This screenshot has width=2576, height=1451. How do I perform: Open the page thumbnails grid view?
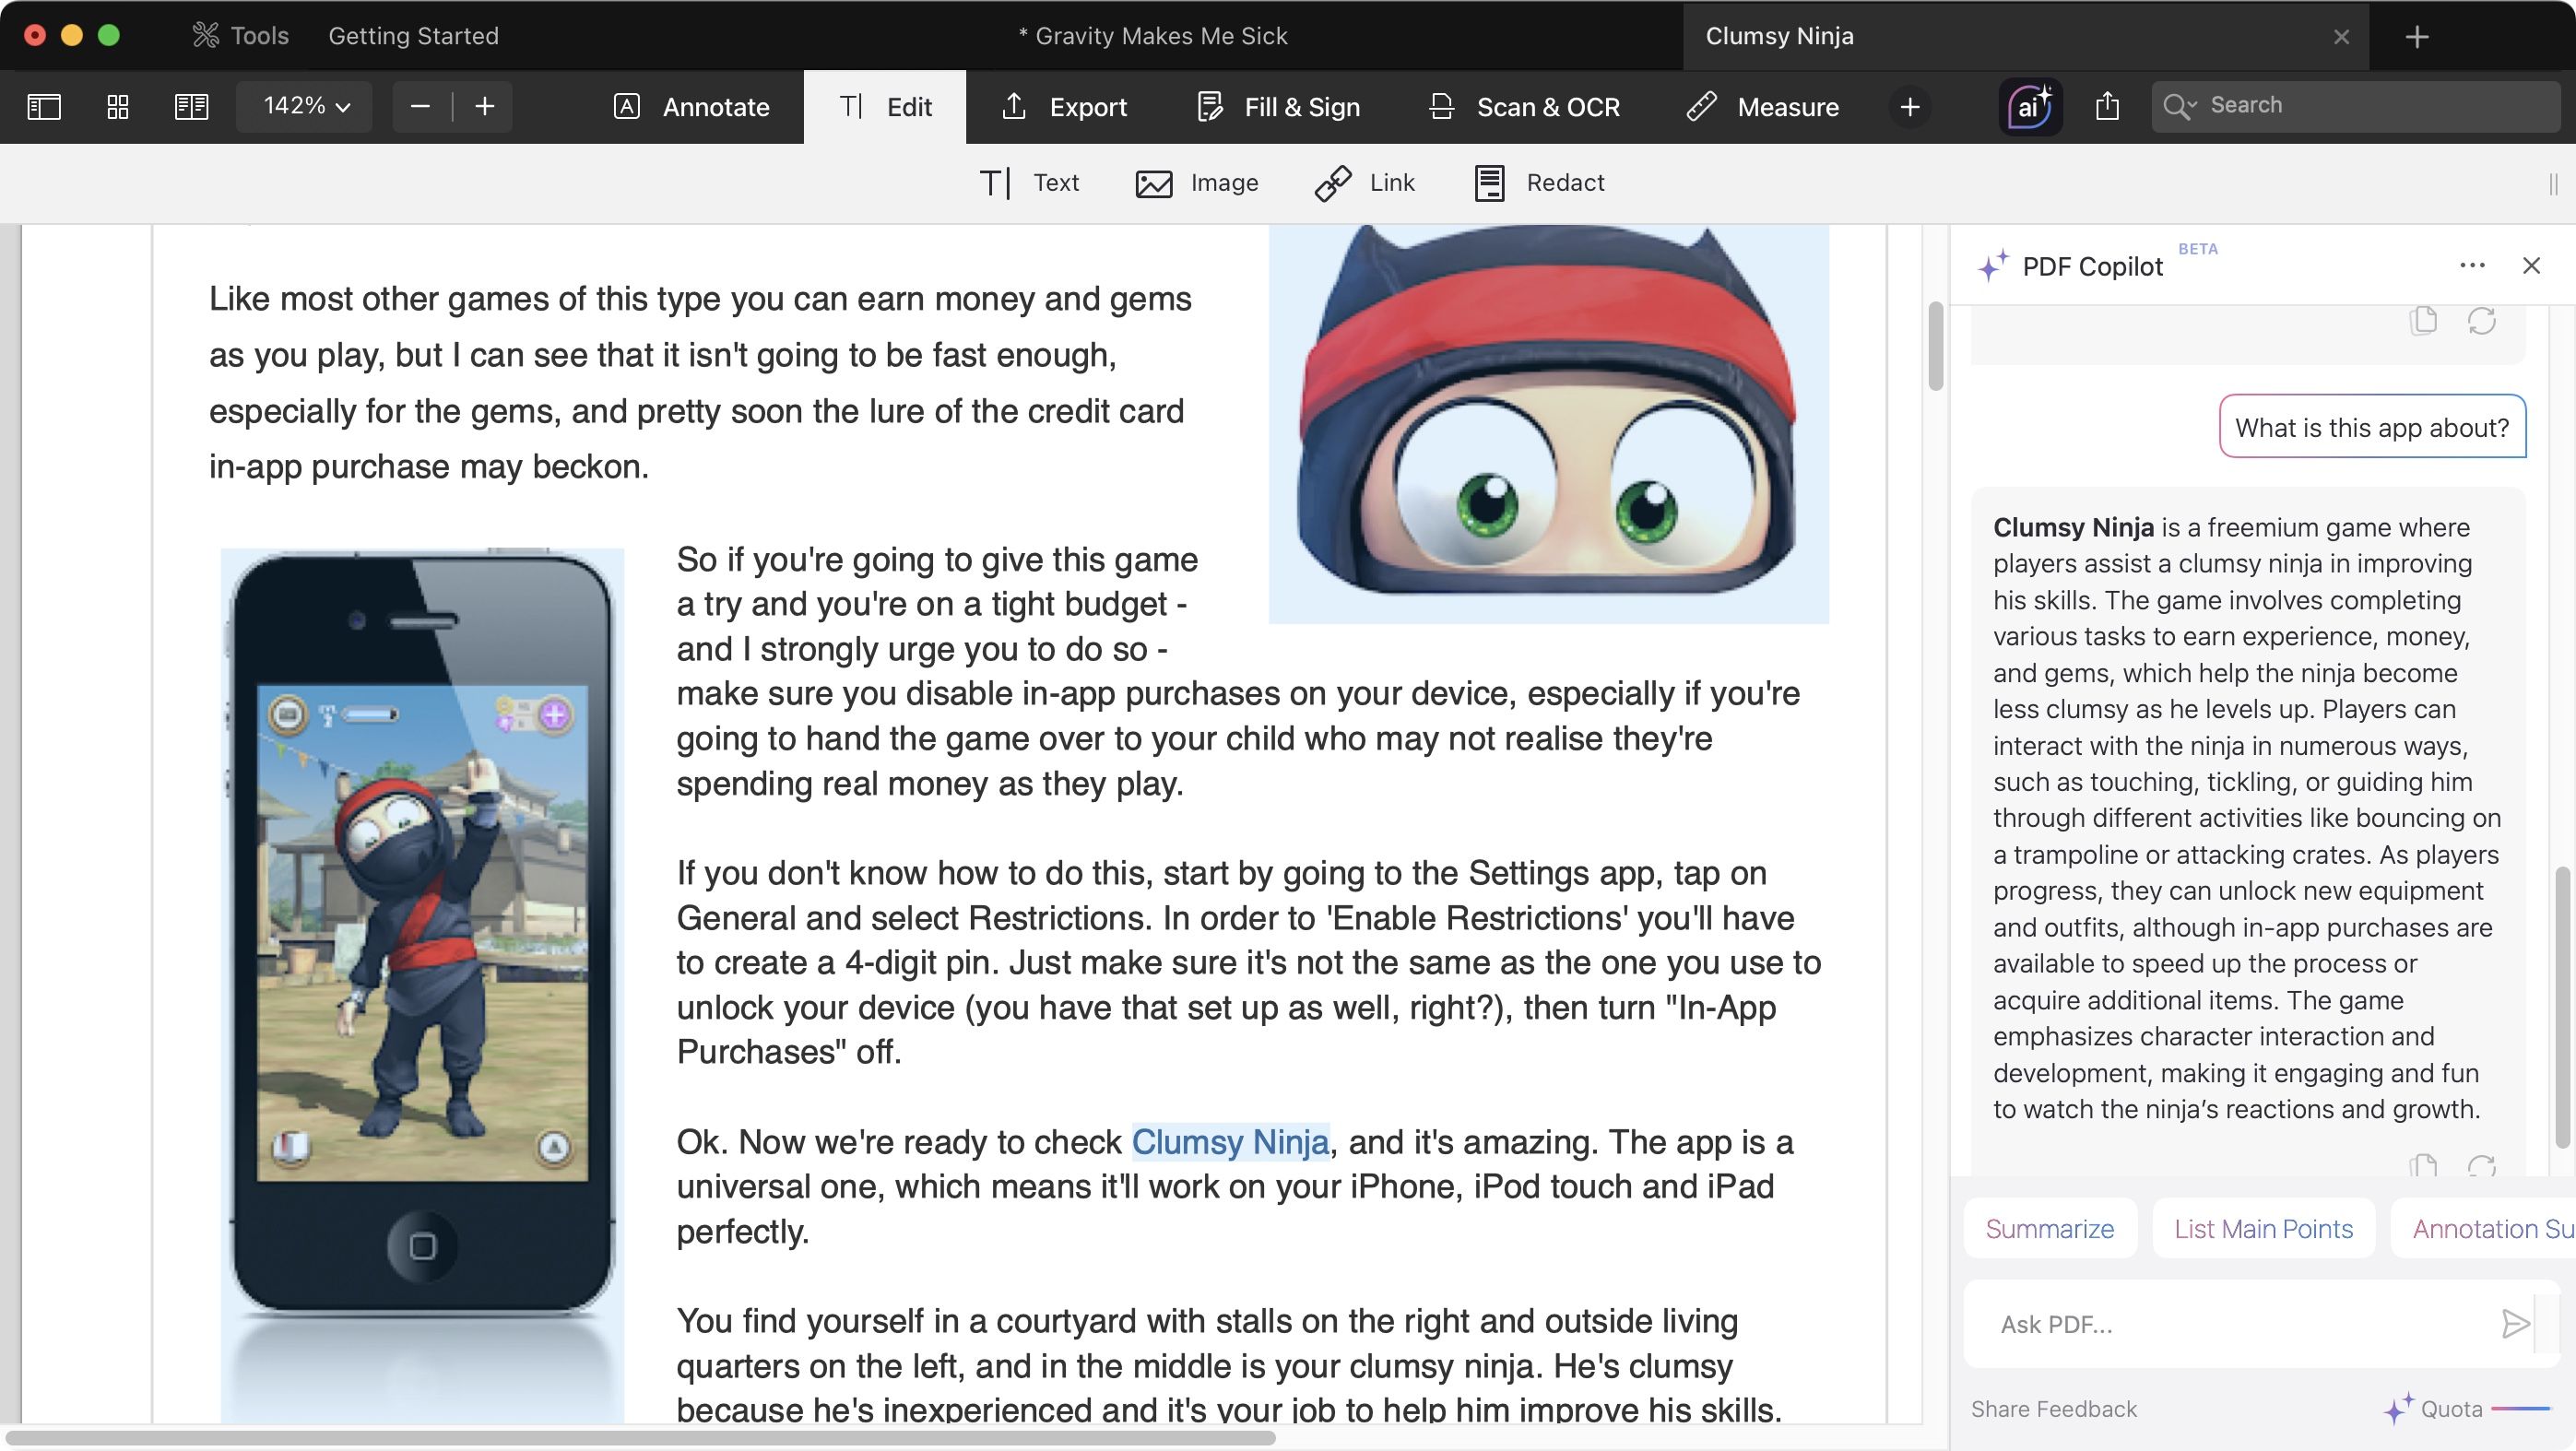(117, 106)
